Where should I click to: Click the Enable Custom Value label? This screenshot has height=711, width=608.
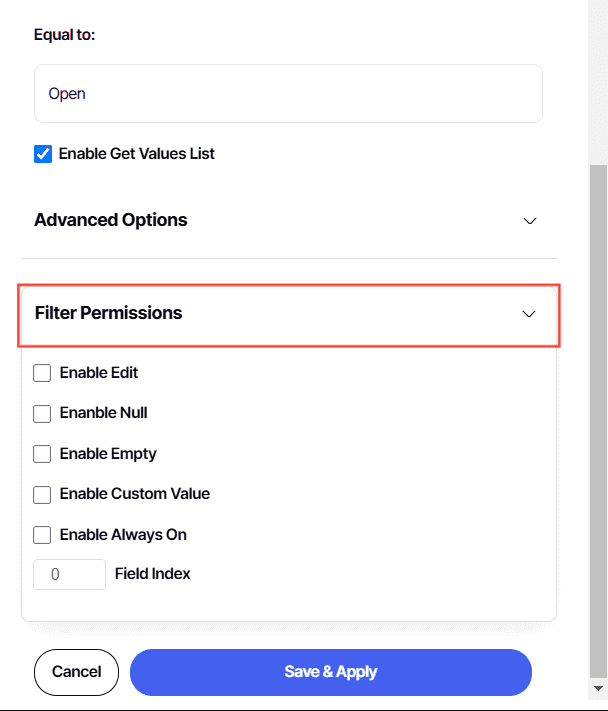(x=135, y=494)
